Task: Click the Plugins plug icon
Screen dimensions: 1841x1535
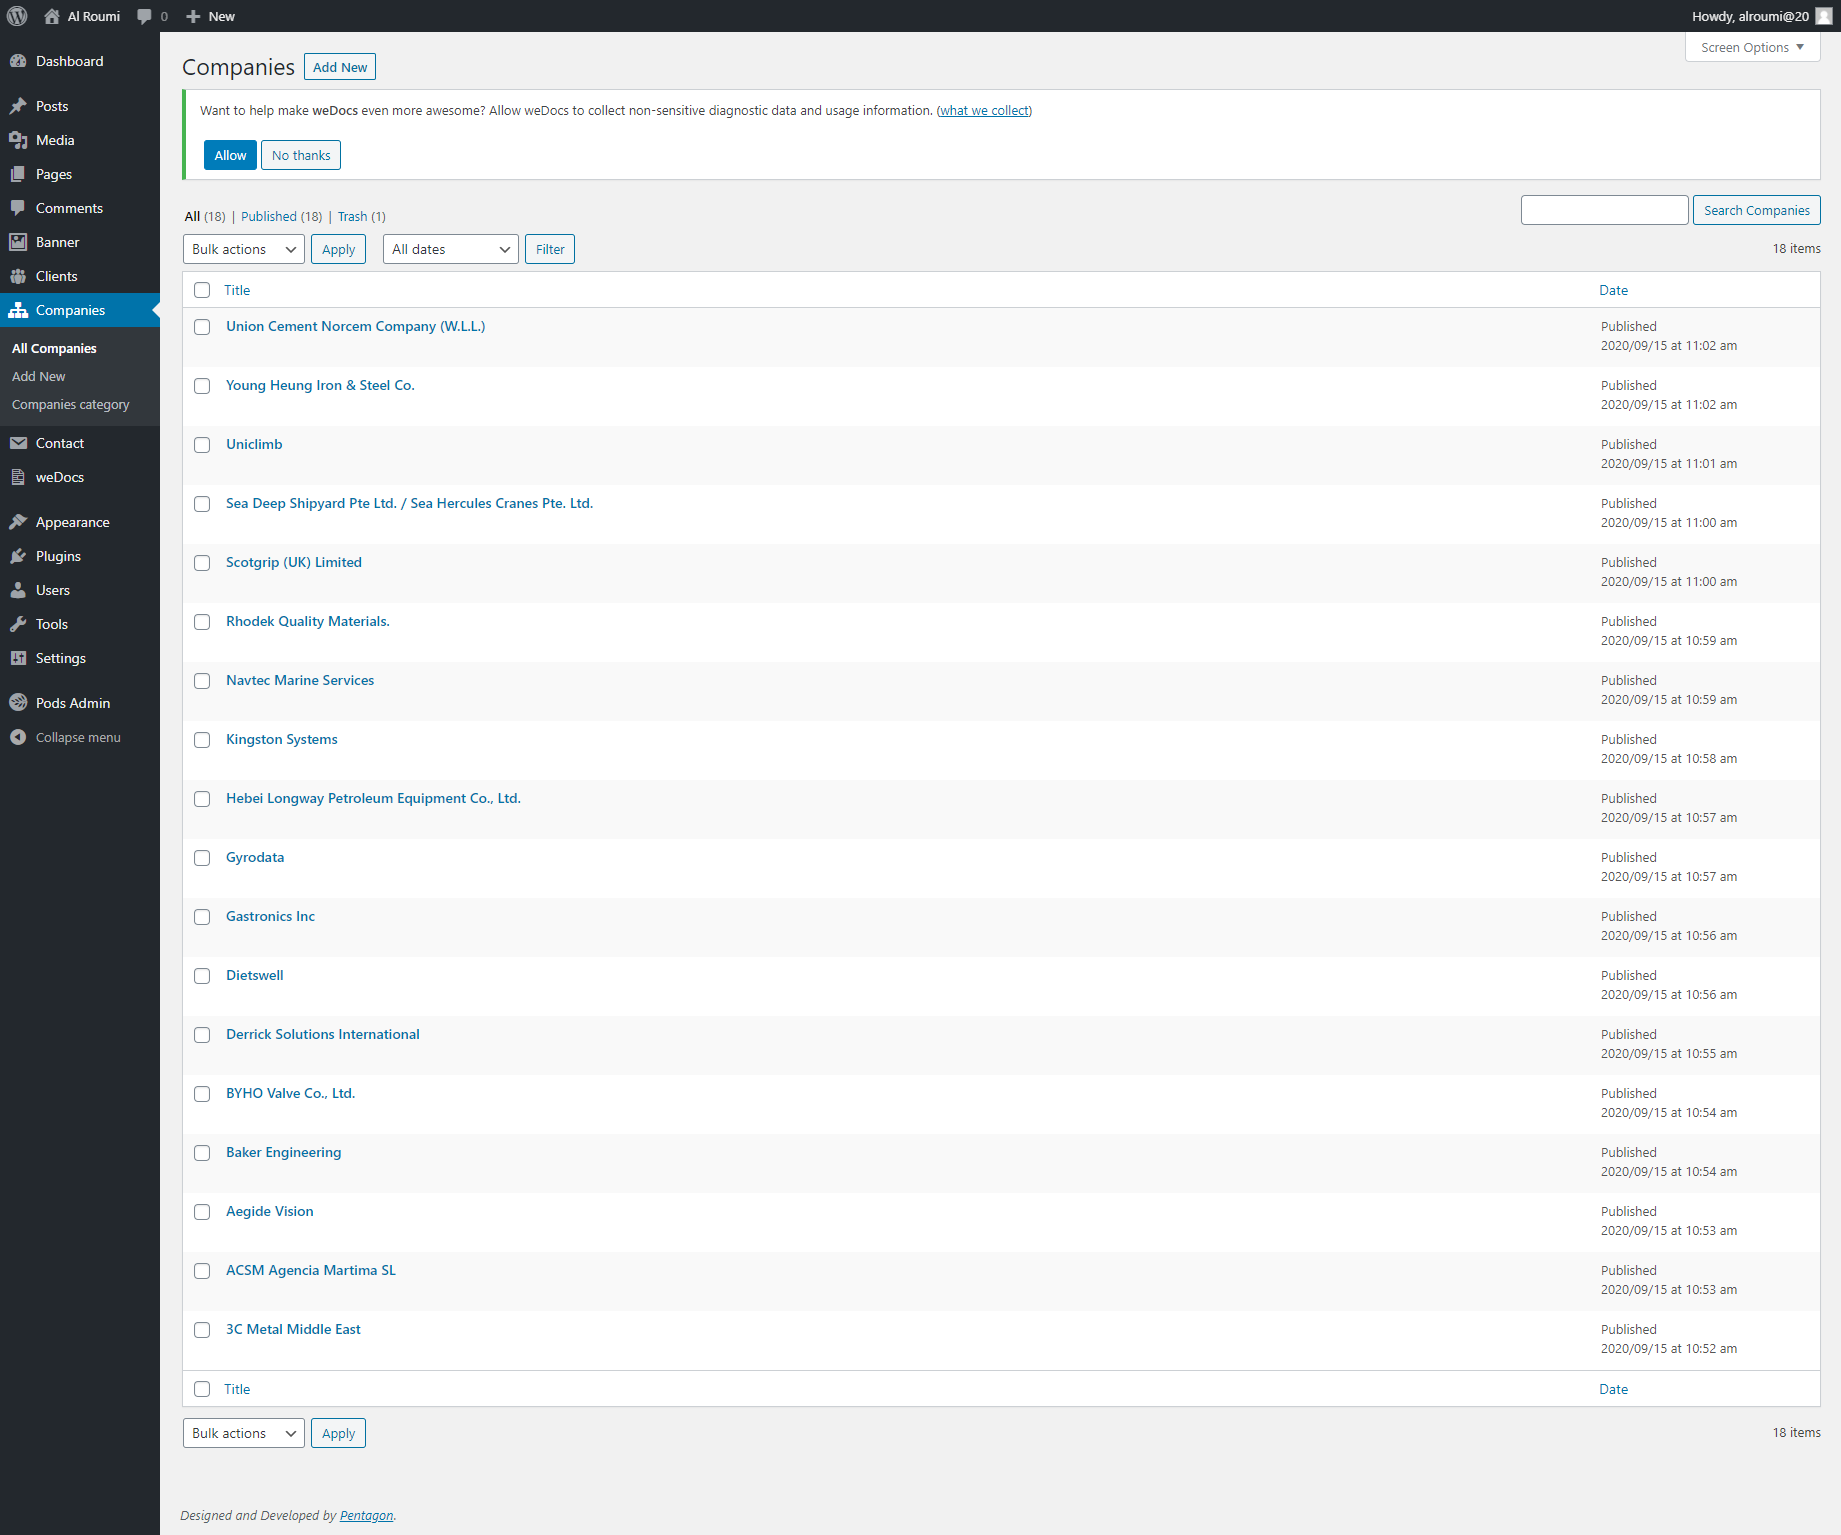Action: point(18,556)
